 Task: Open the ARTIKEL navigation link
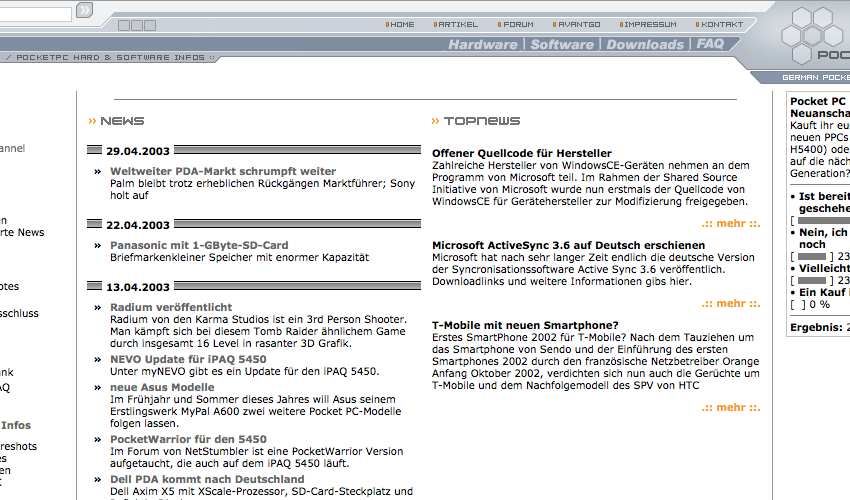pyautogui.click(x=456, y=24)
